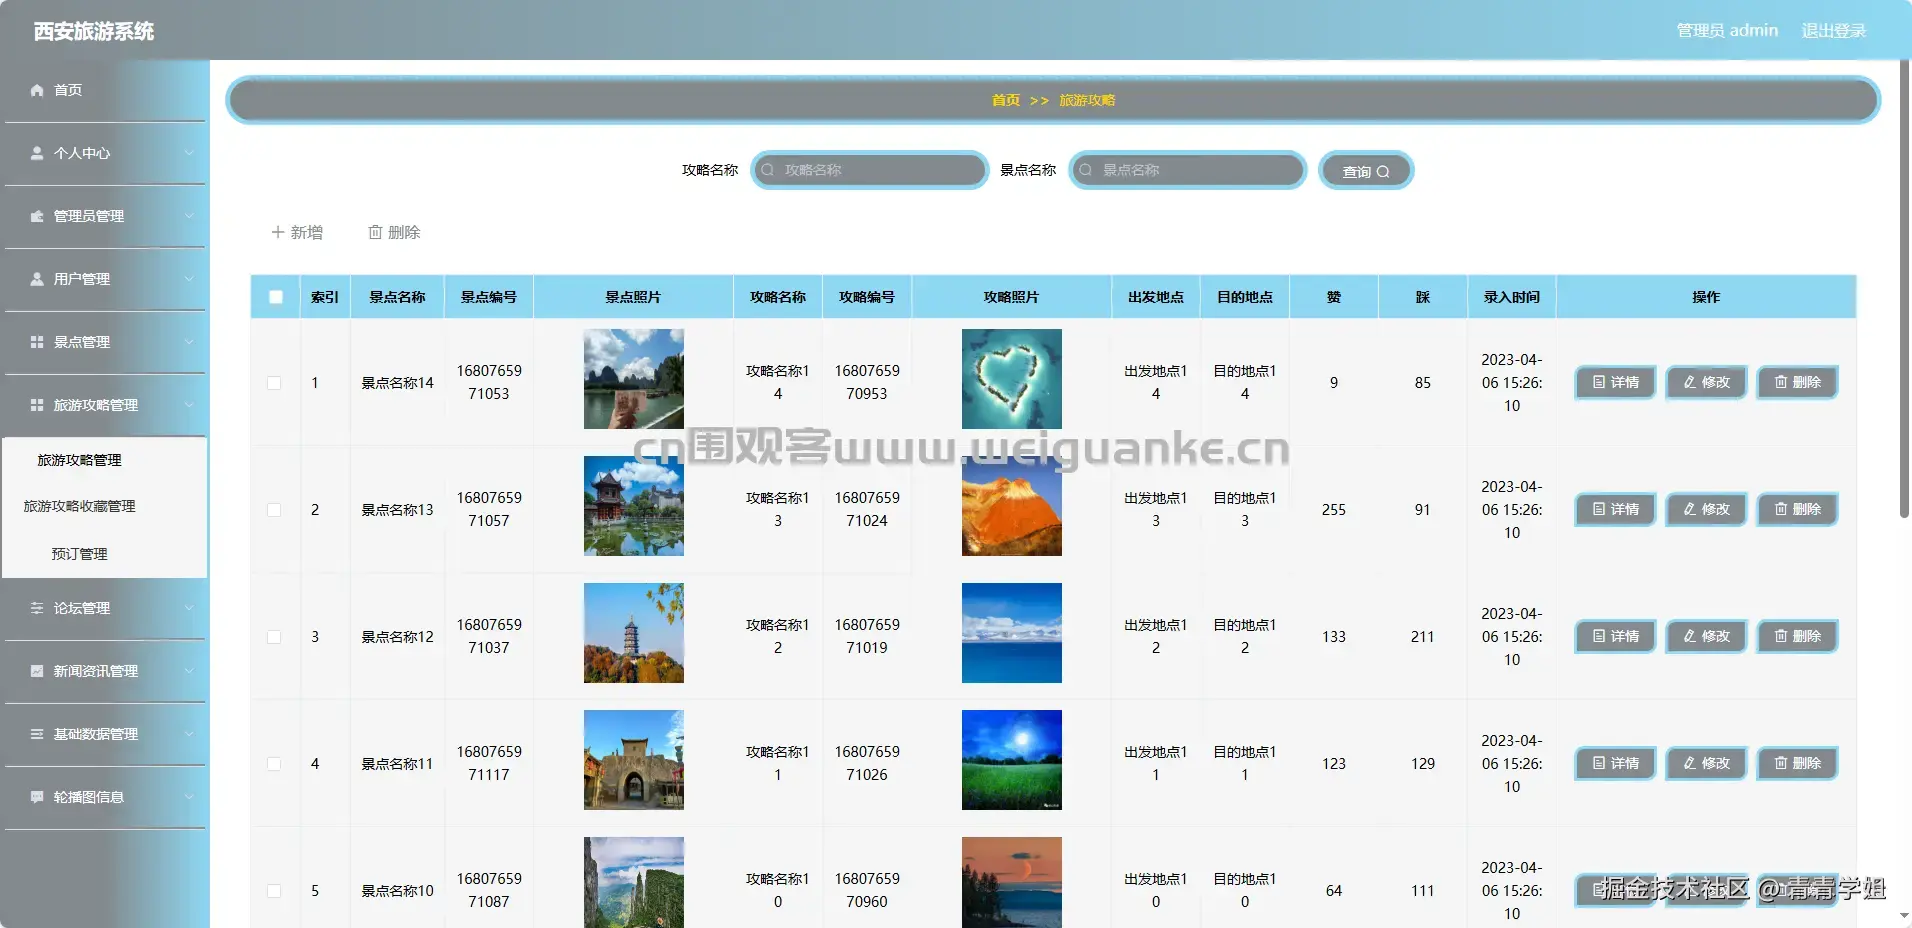Image resolution: width=1912 pixels, height=928 pixels.
Task: Expand the 用户管理 menu arrow
Action: 189,279
